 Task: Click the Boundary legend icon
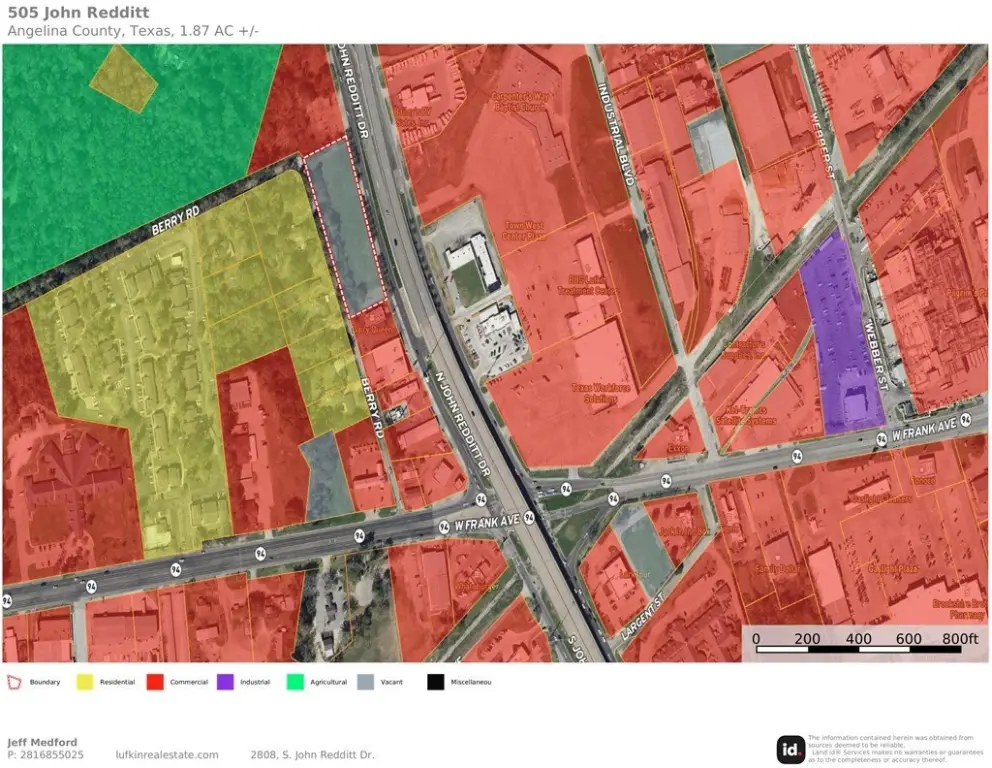click(14, 682)
